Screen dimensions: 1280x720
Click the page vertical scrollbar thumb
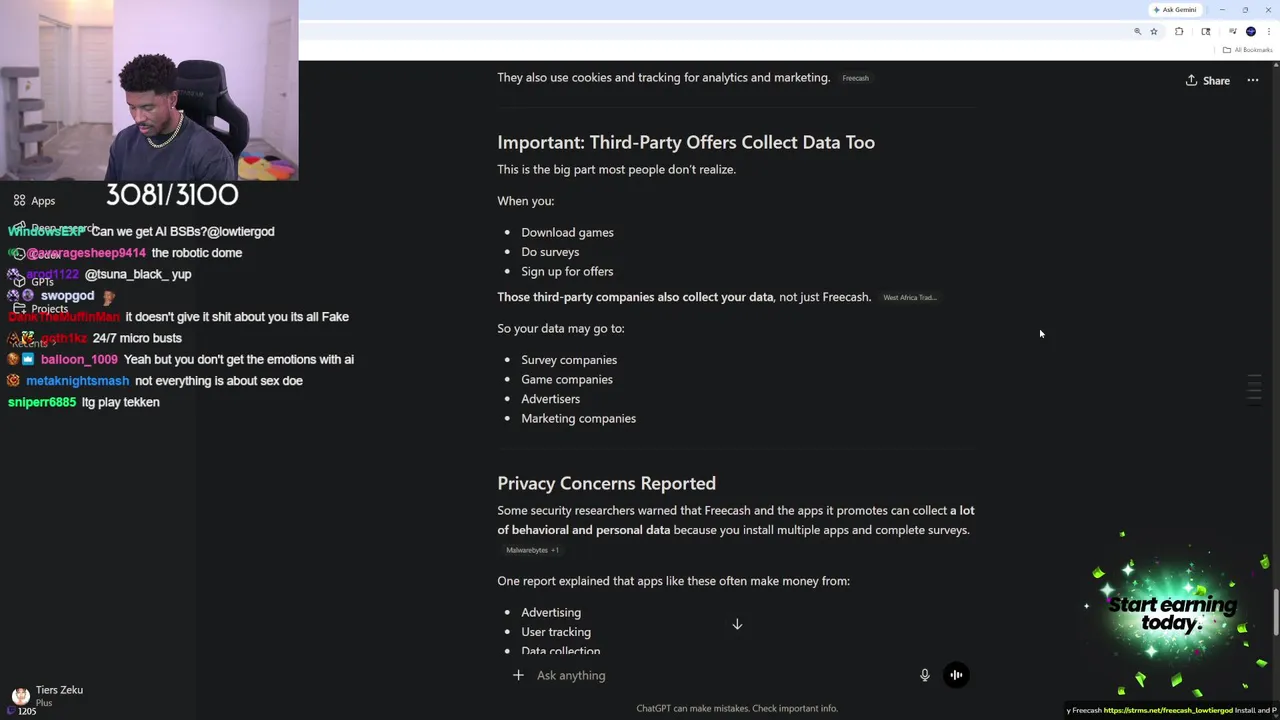[1275, 612]
